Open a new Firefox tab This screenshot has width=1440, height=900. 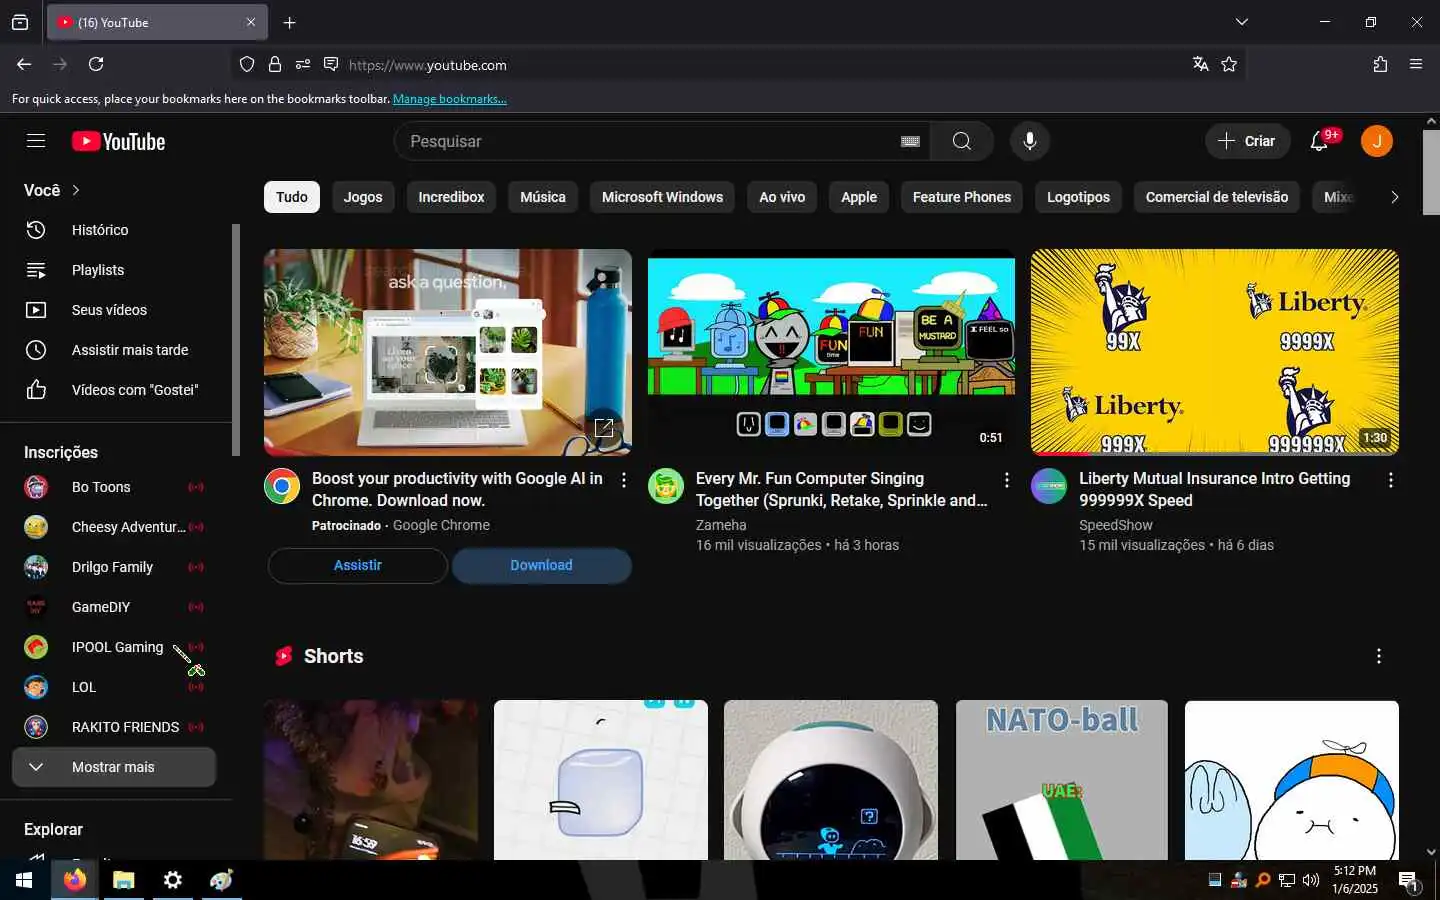coord(289,22)
